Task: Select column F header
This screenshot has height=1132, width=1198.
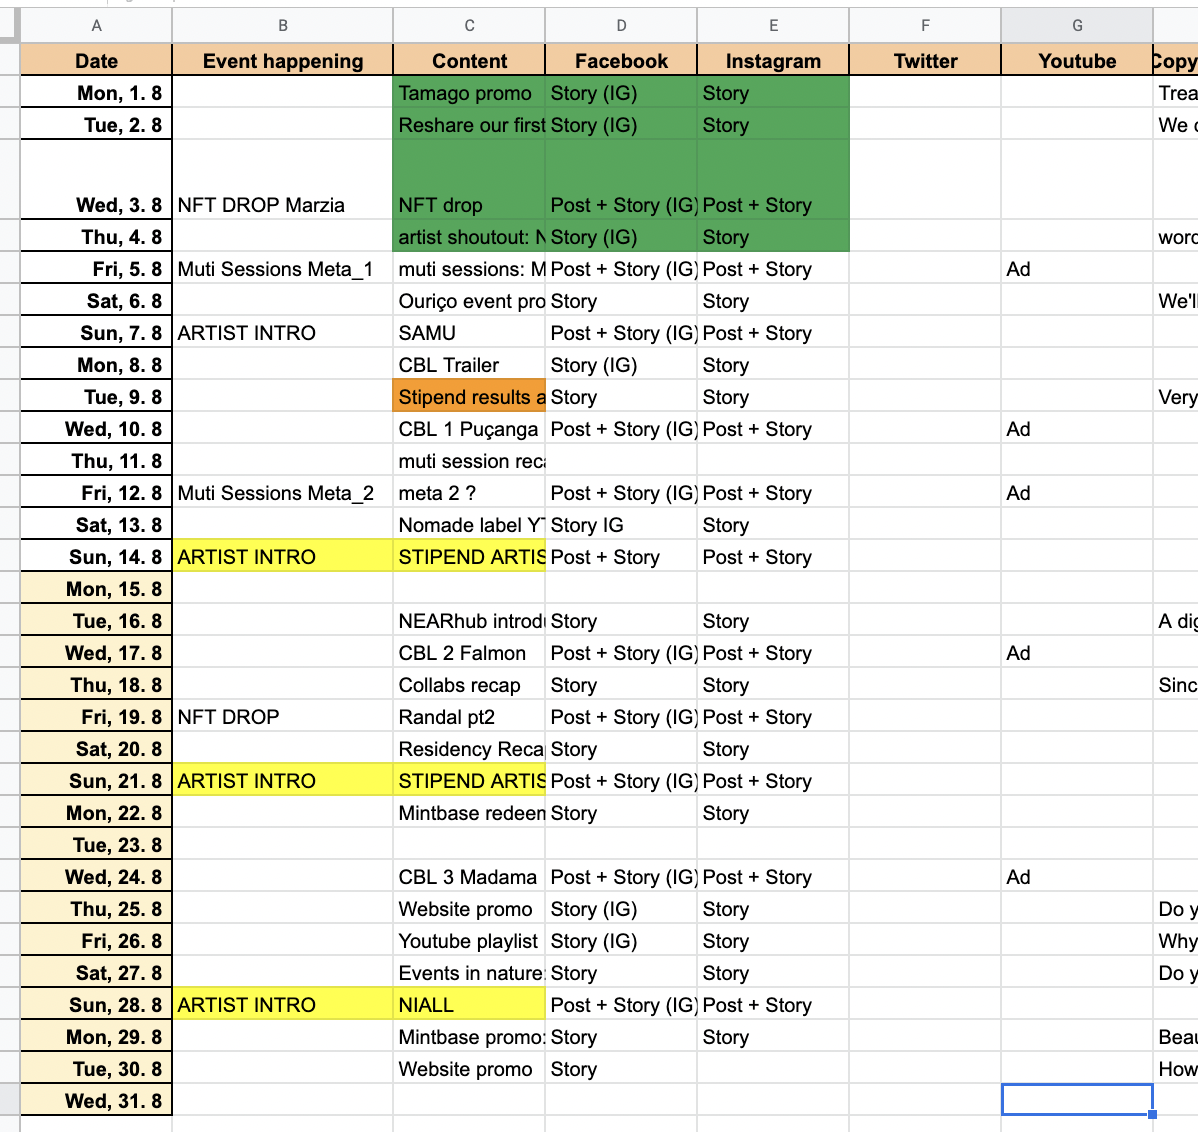Action: coord(925,26)
